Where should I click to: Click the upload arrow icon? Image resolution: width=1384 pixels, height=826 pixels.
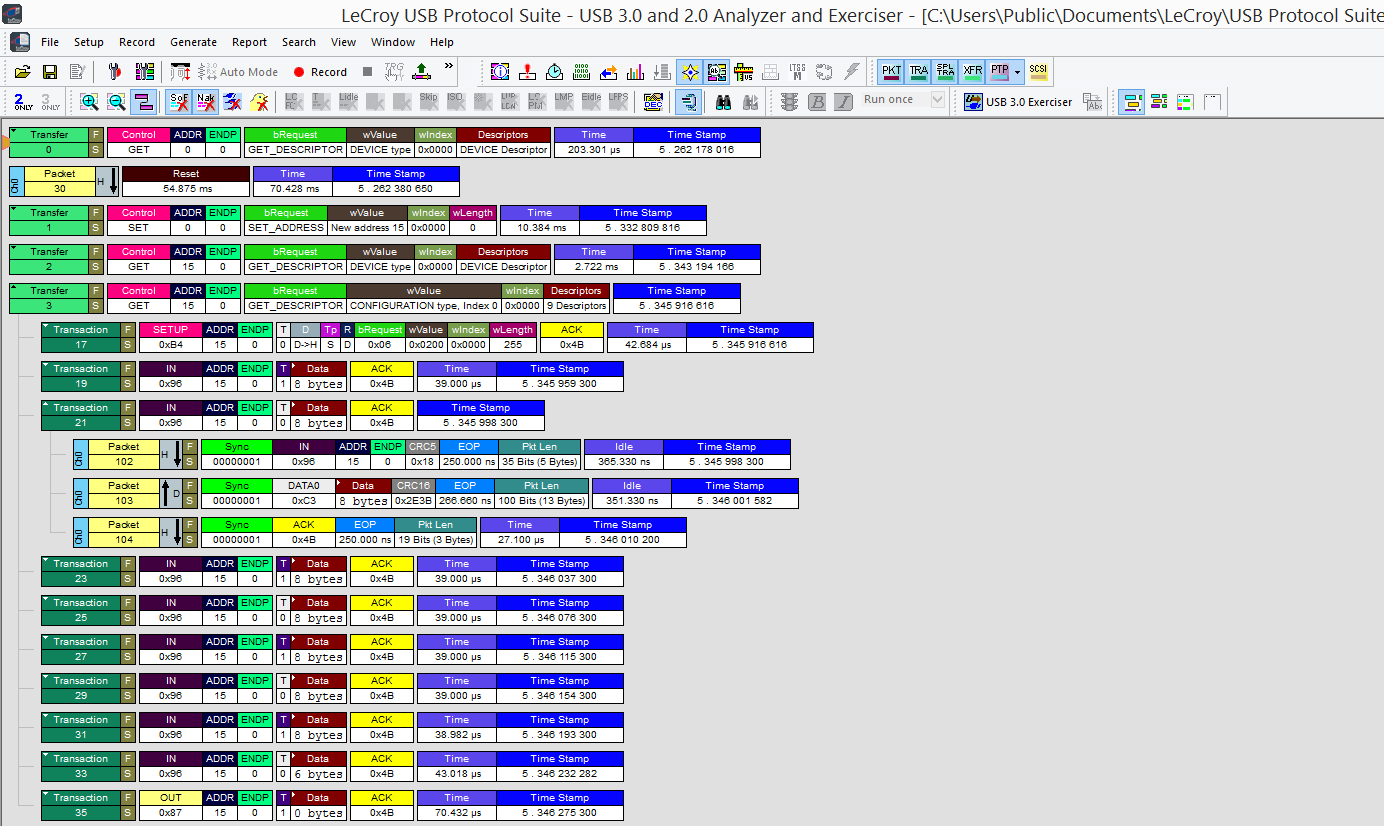tap(421, 72)
